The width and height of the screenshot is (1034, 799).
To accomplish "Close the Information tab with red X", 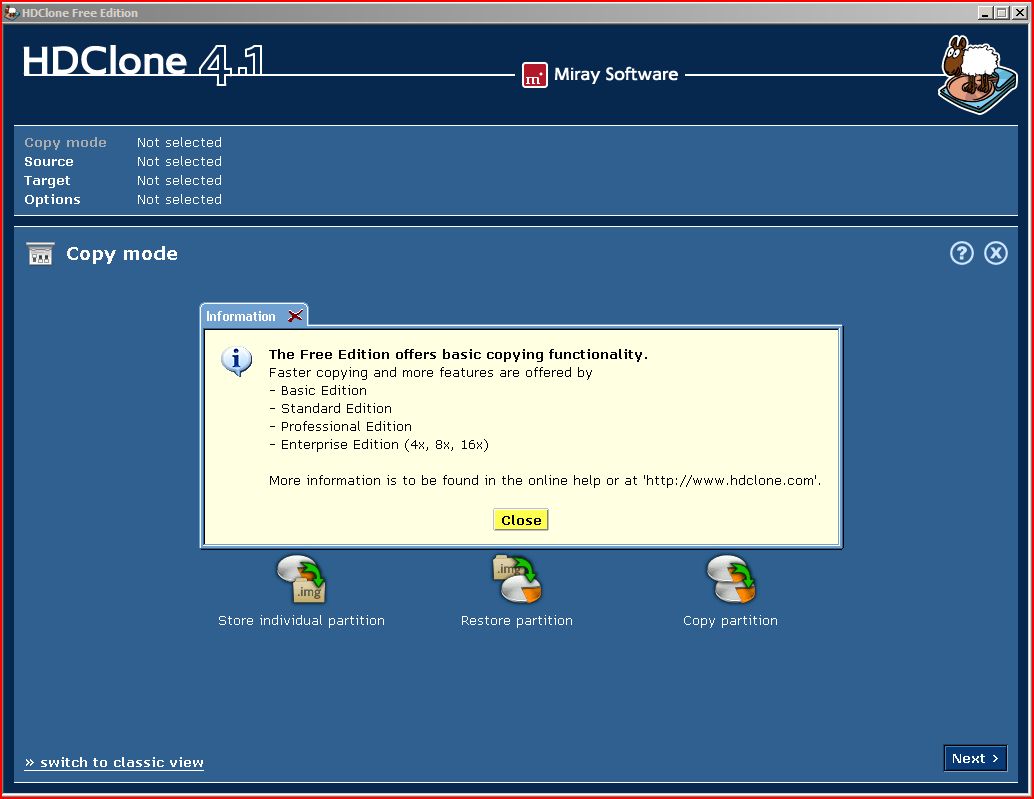I will click(x=295, y=316).
